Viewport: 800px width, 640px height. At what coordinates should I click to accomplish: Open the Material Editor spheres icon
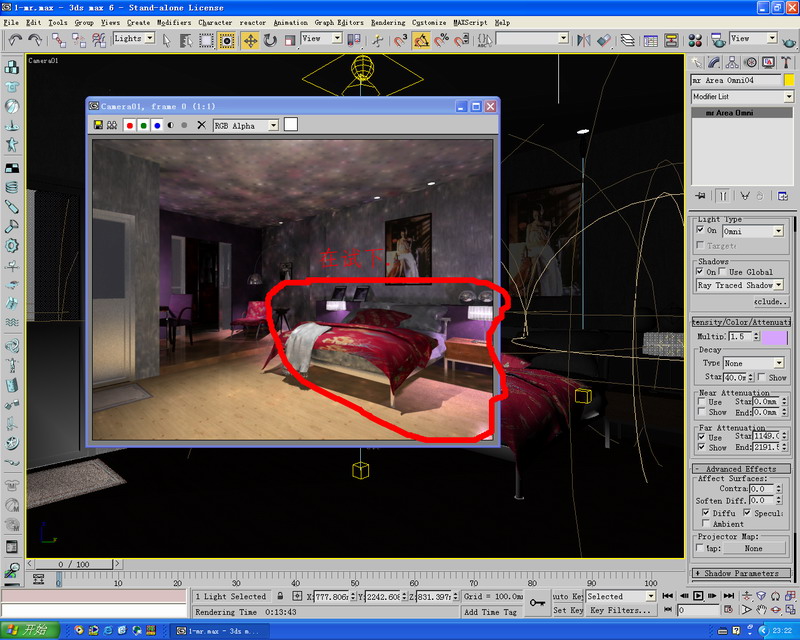(695, 40)
